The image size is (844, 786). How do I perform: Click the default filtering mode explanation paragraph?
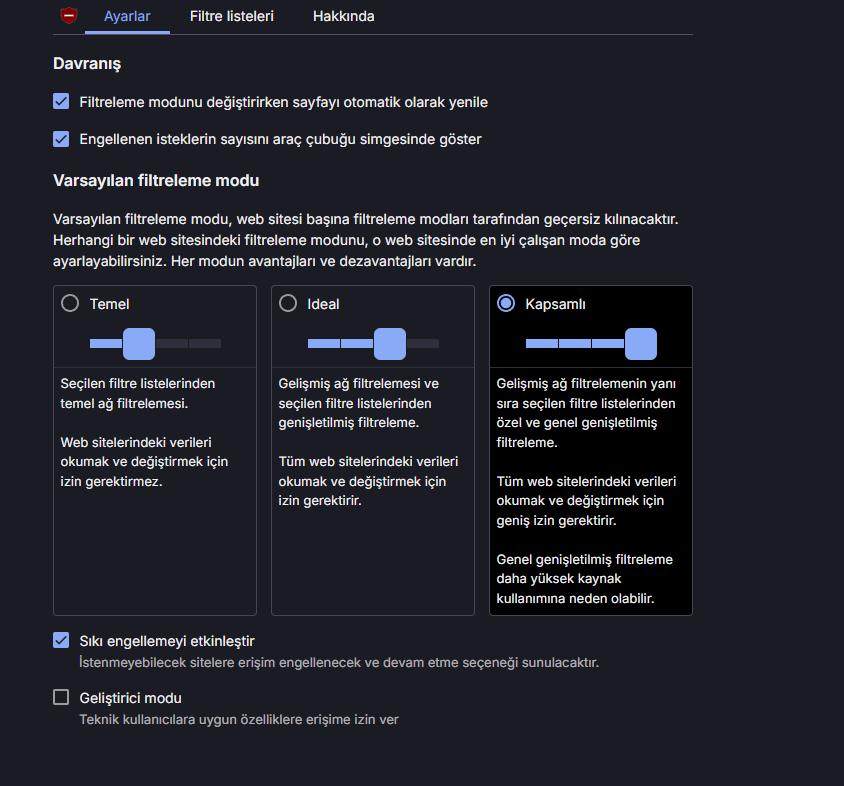pyautogui.click(x=365, y=240)
